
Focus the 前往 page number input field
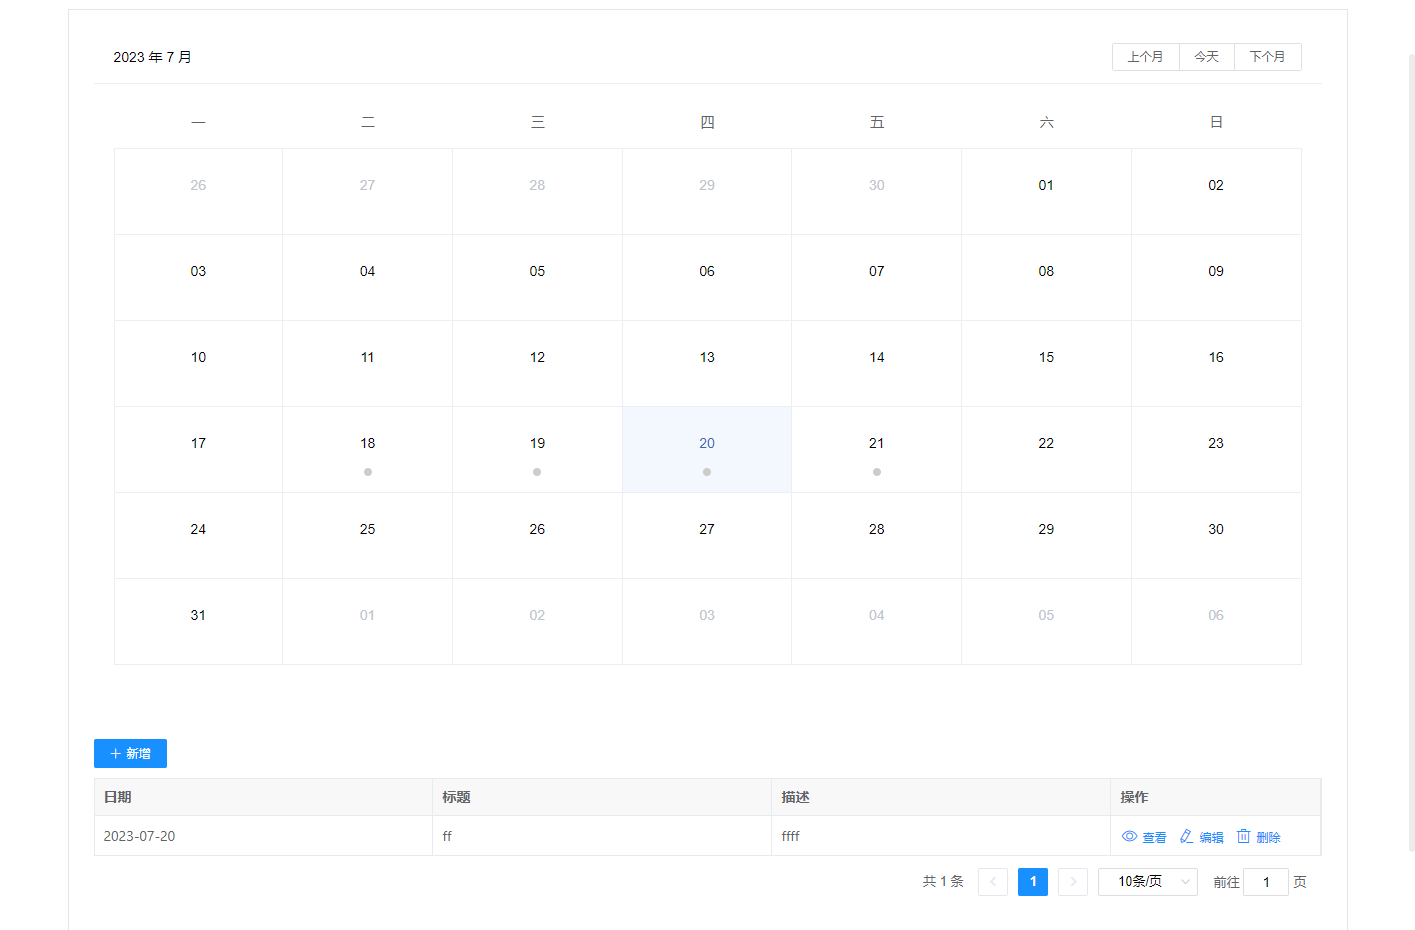click(1265, 881)
